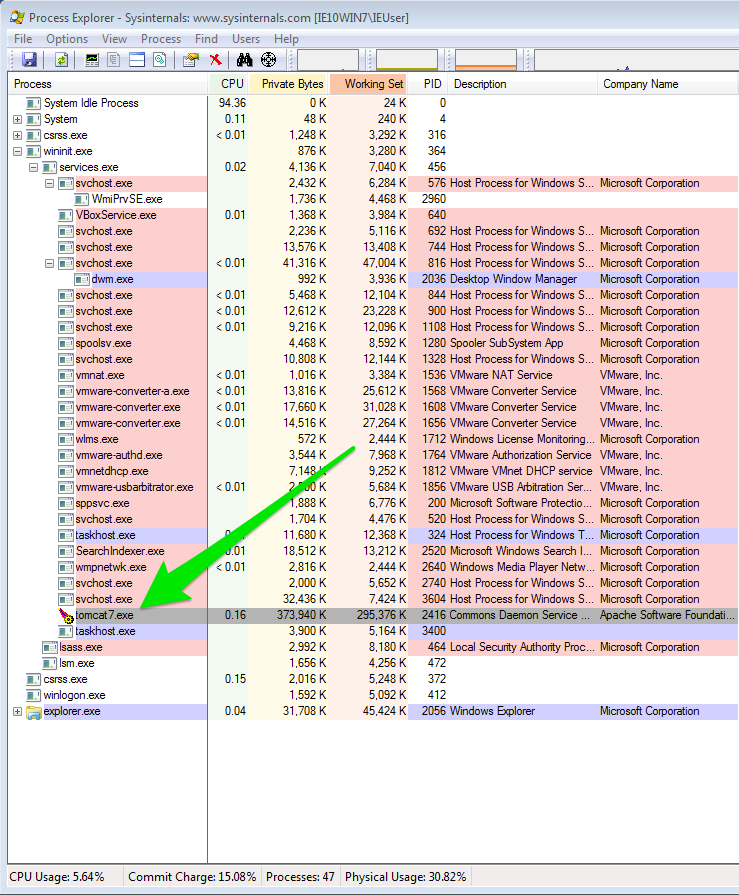739x895 pixels.
Task: Collapse the wininit.exe node
Action: (18, 151)
